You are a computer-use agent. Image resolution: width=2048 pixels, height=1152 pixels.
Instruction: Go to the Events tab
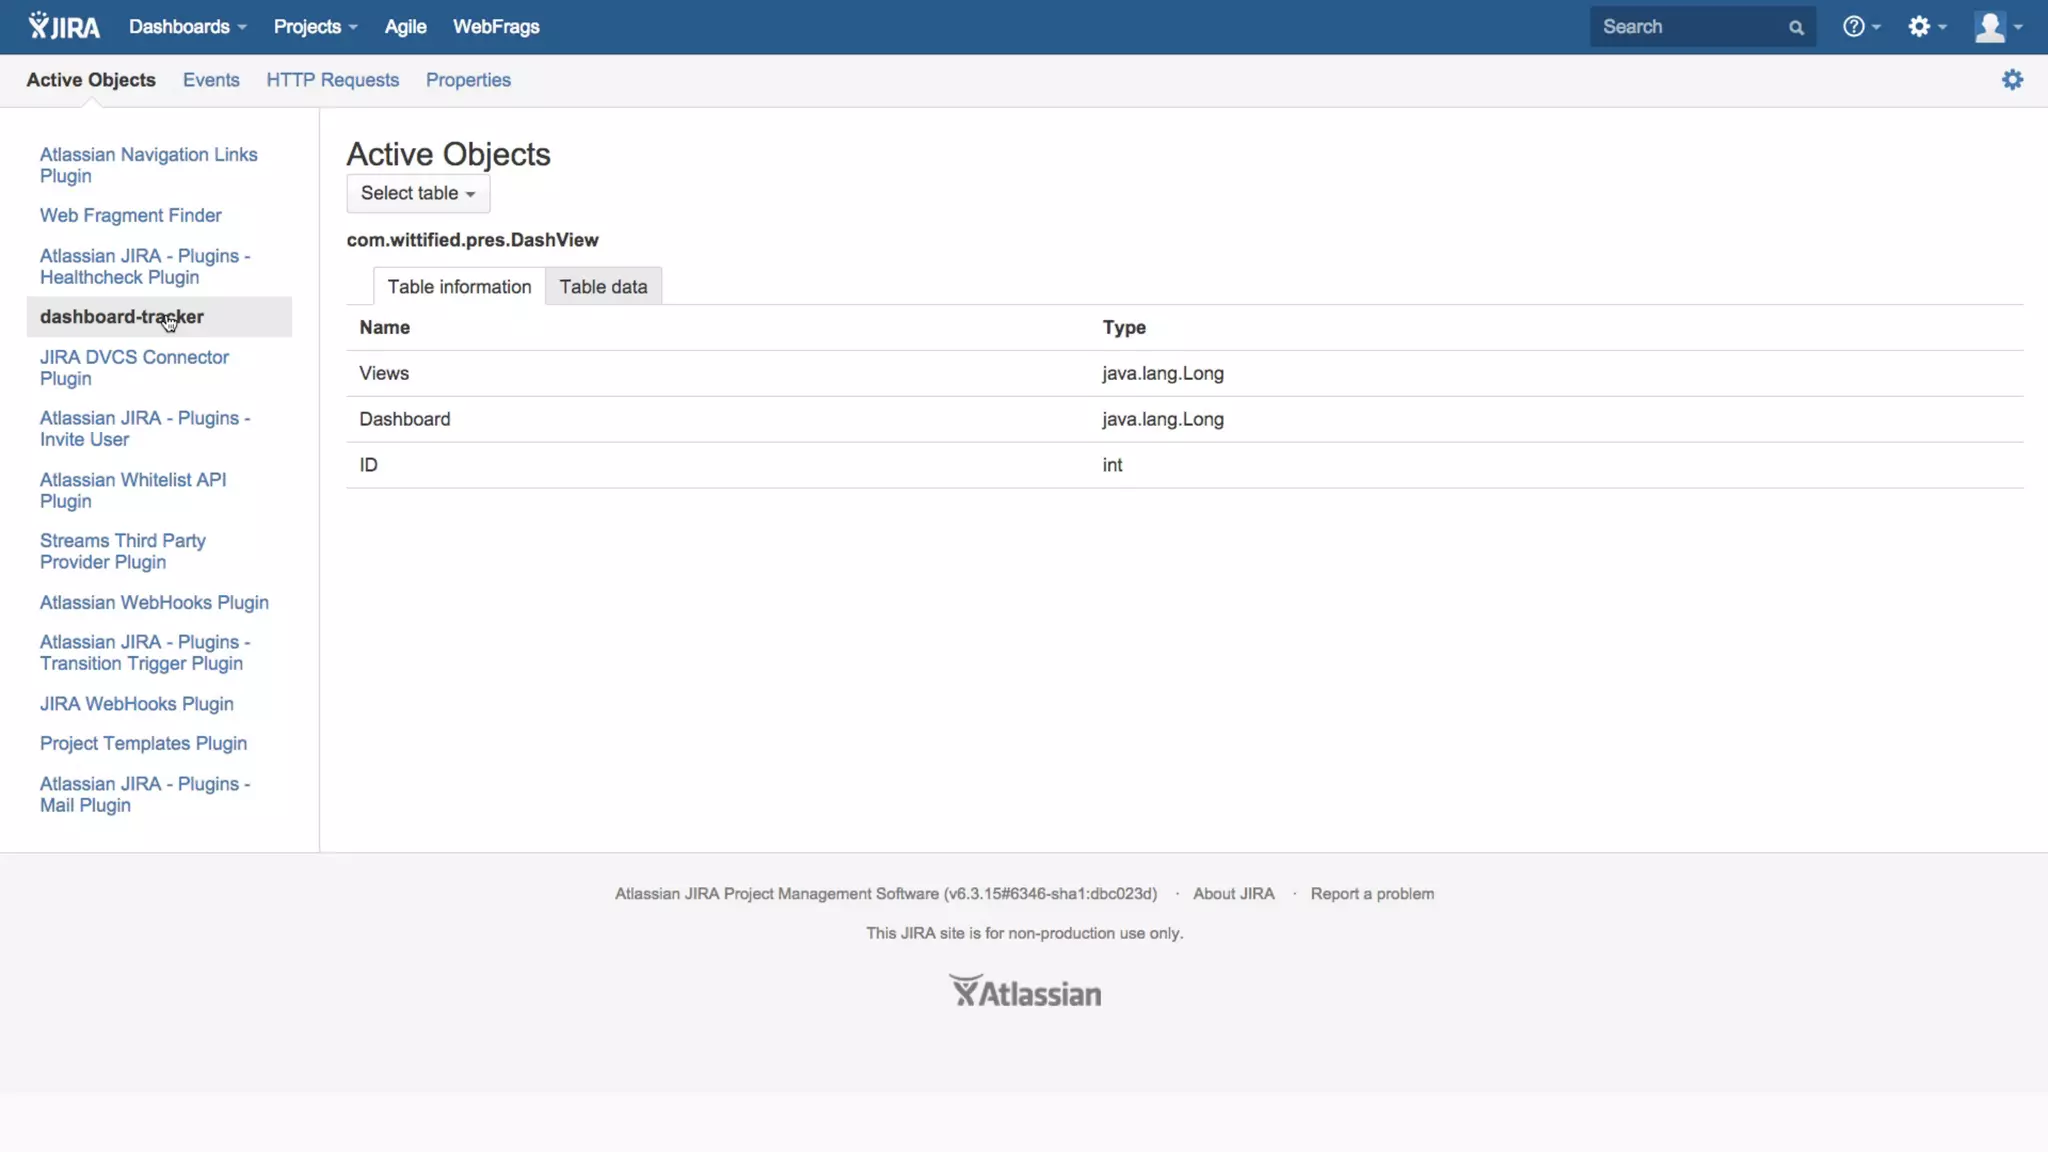[x=211, y=80]
